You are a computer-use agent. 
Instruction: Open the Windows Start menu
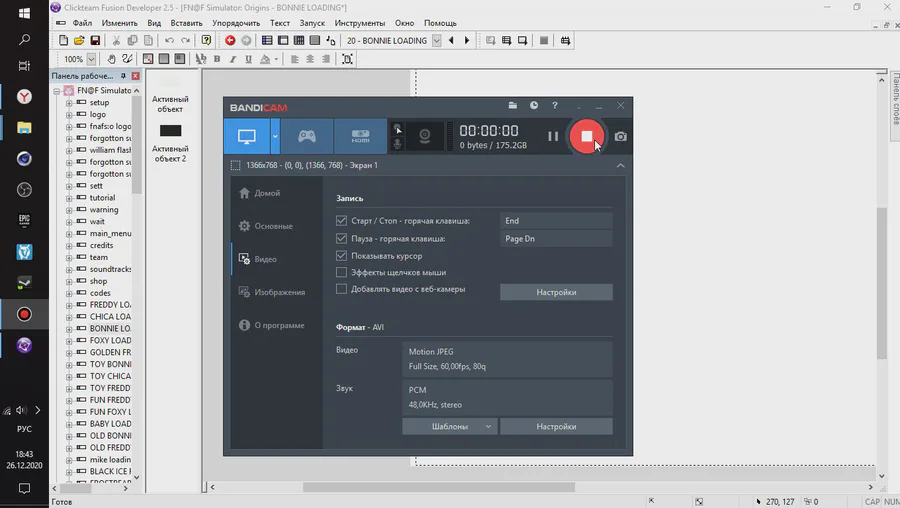click(x=24, y=13)
